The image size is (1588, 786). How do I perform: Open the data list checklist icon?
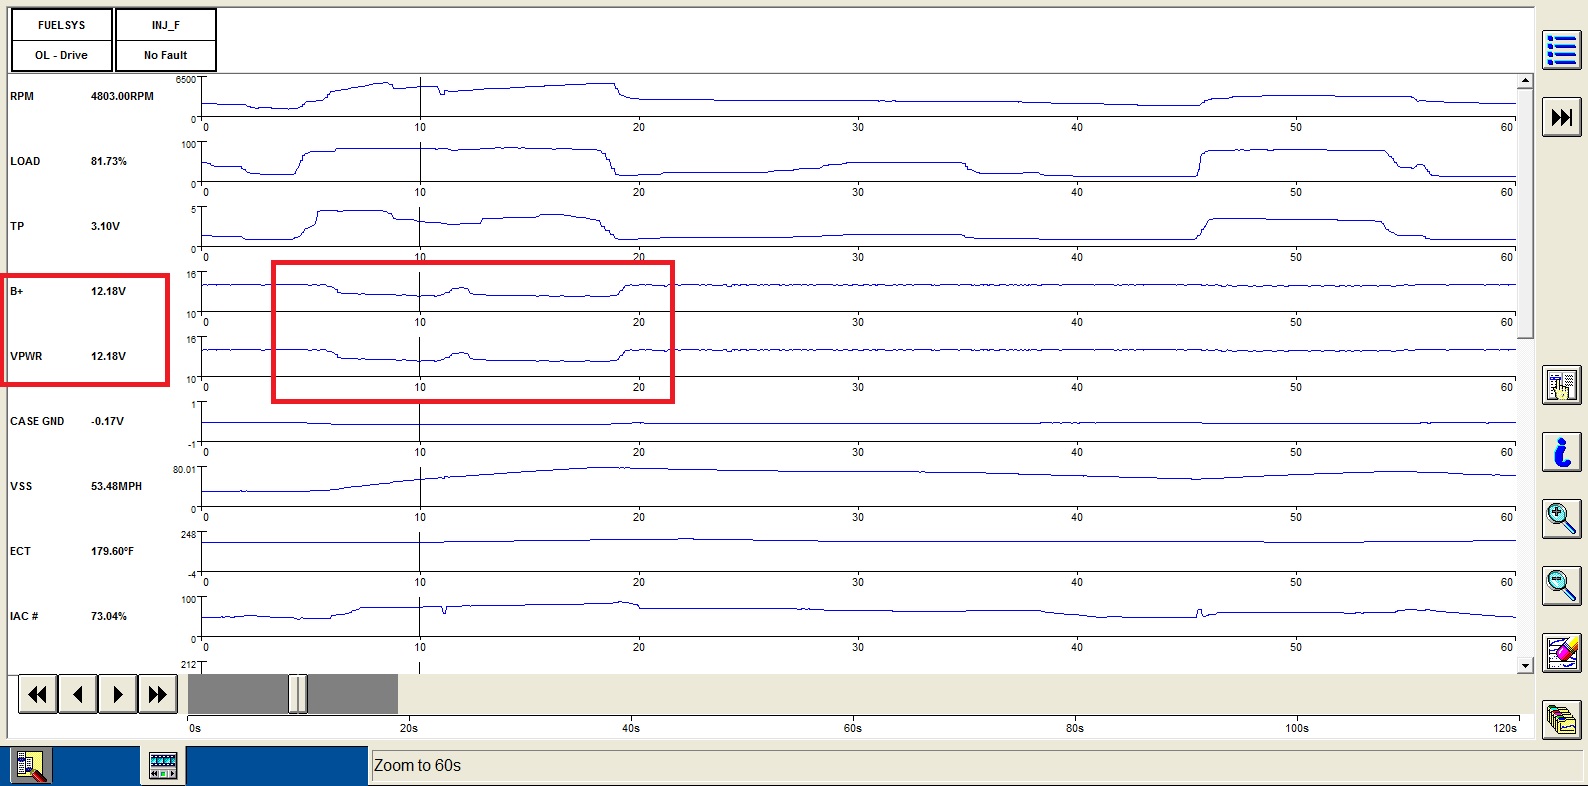[1561, 385]
